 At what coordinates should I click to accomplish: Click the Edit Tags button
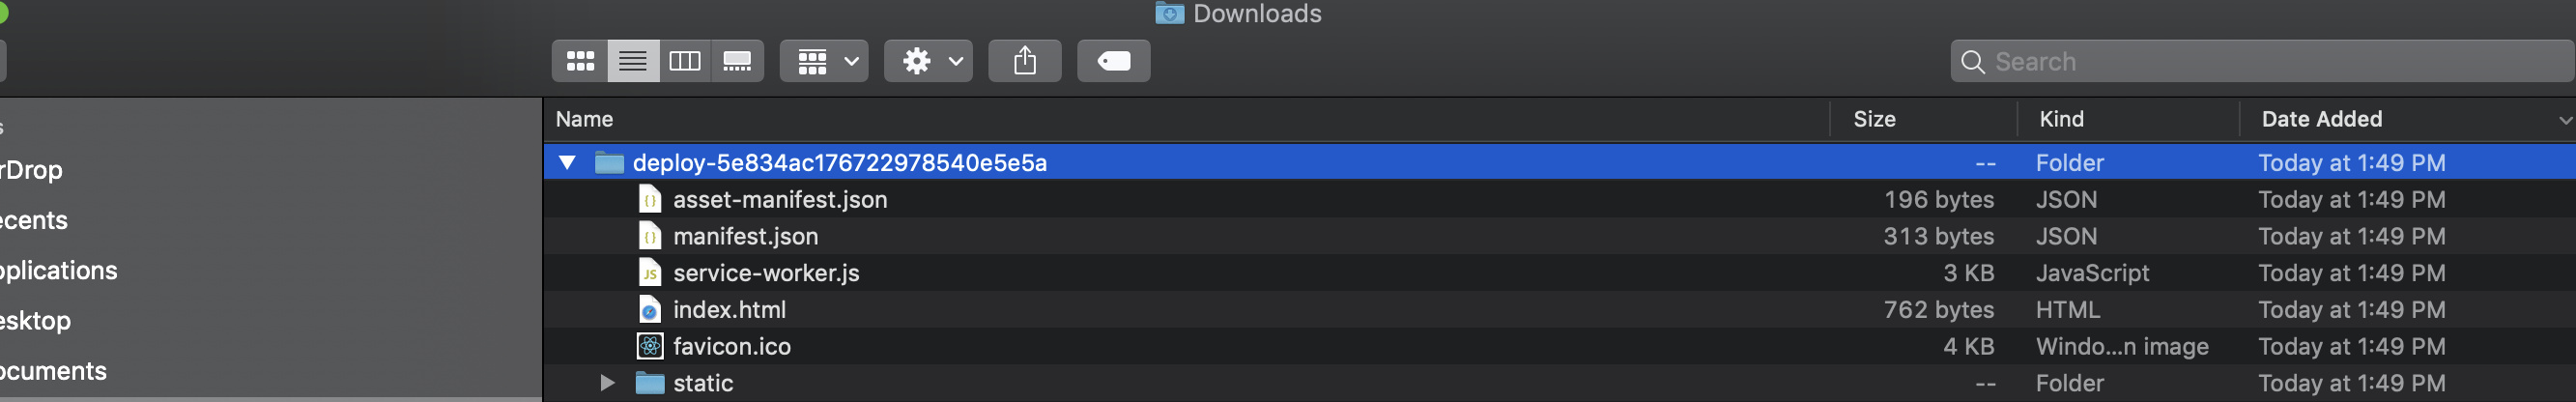click(x=1113, y=61)
